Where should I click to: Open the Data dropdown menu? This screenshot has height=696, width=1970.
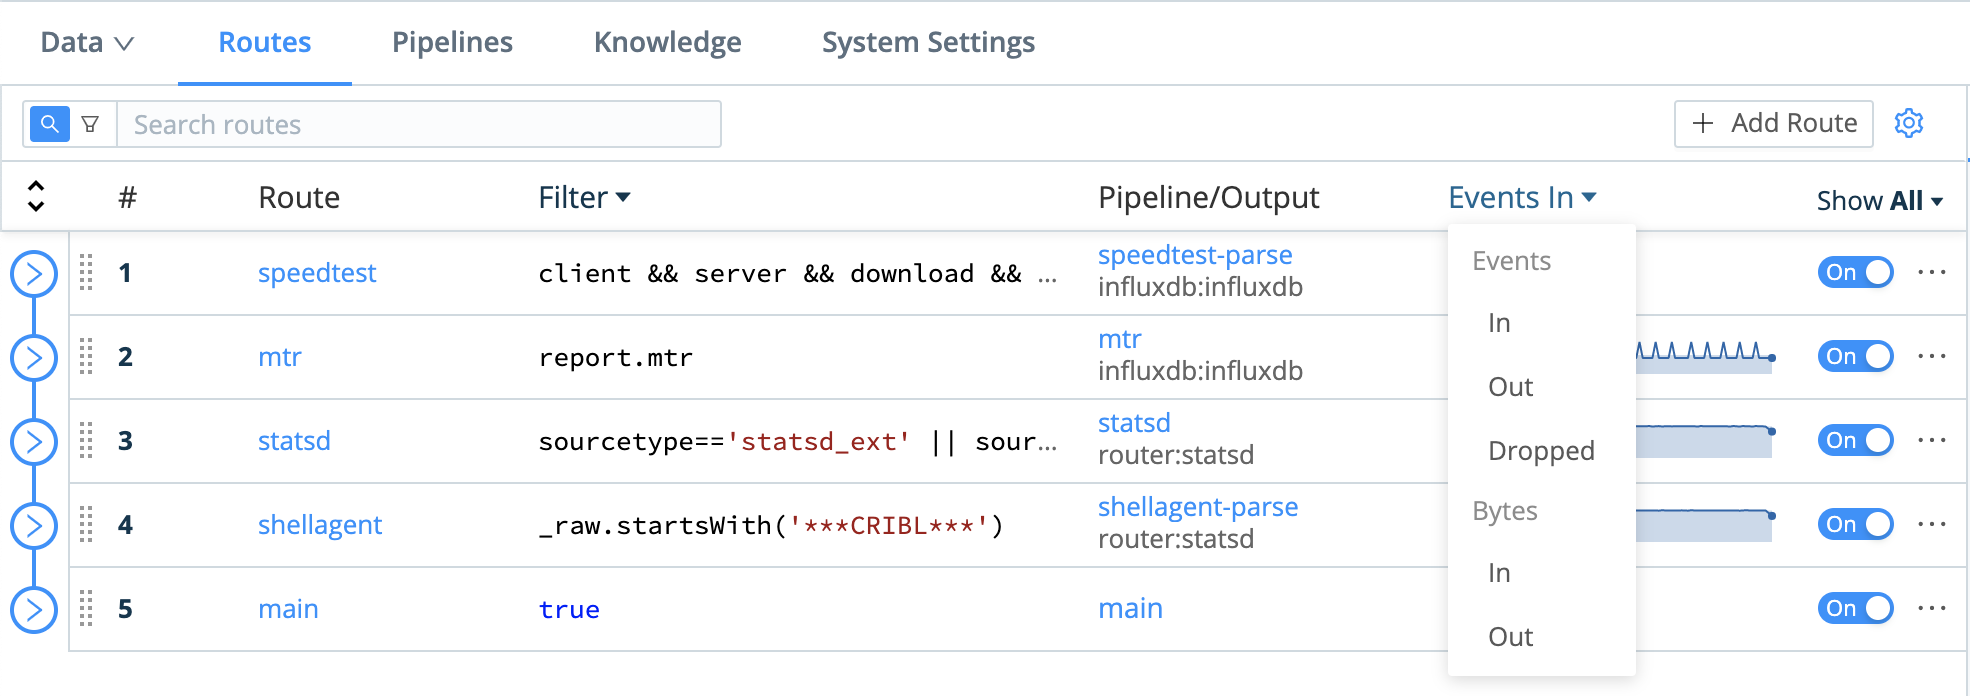click(x=87, y=43)
